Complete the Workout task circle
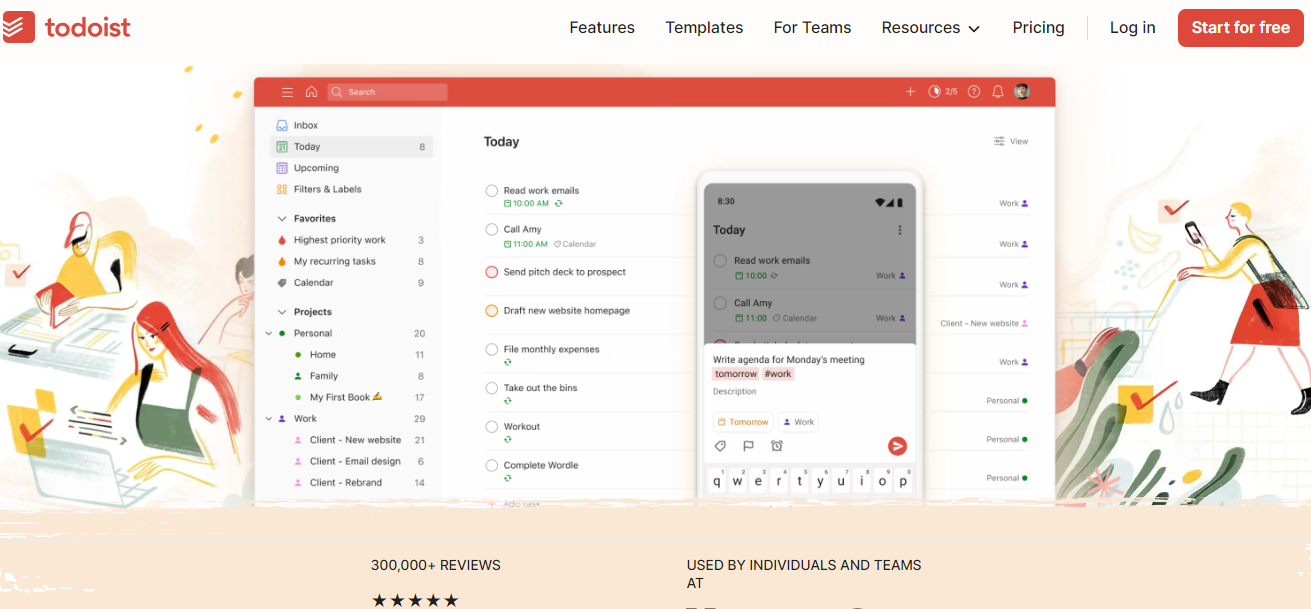 491,424
